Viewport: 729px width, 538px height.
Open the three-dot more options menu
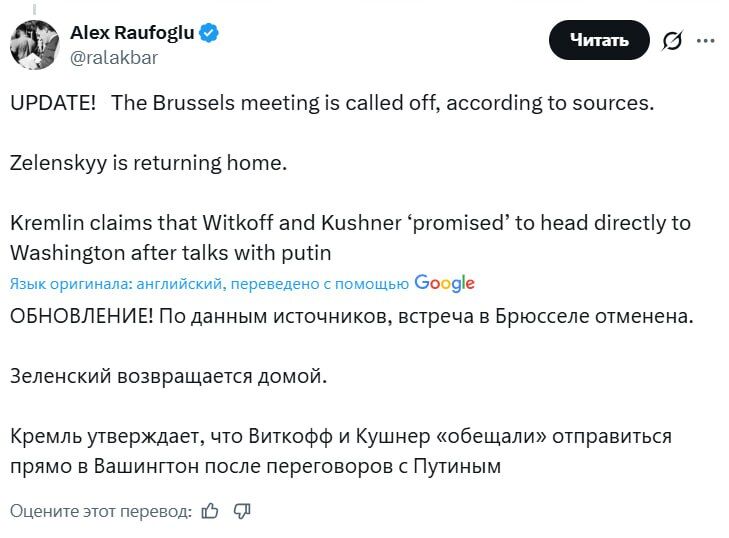[x=706, y=40]
